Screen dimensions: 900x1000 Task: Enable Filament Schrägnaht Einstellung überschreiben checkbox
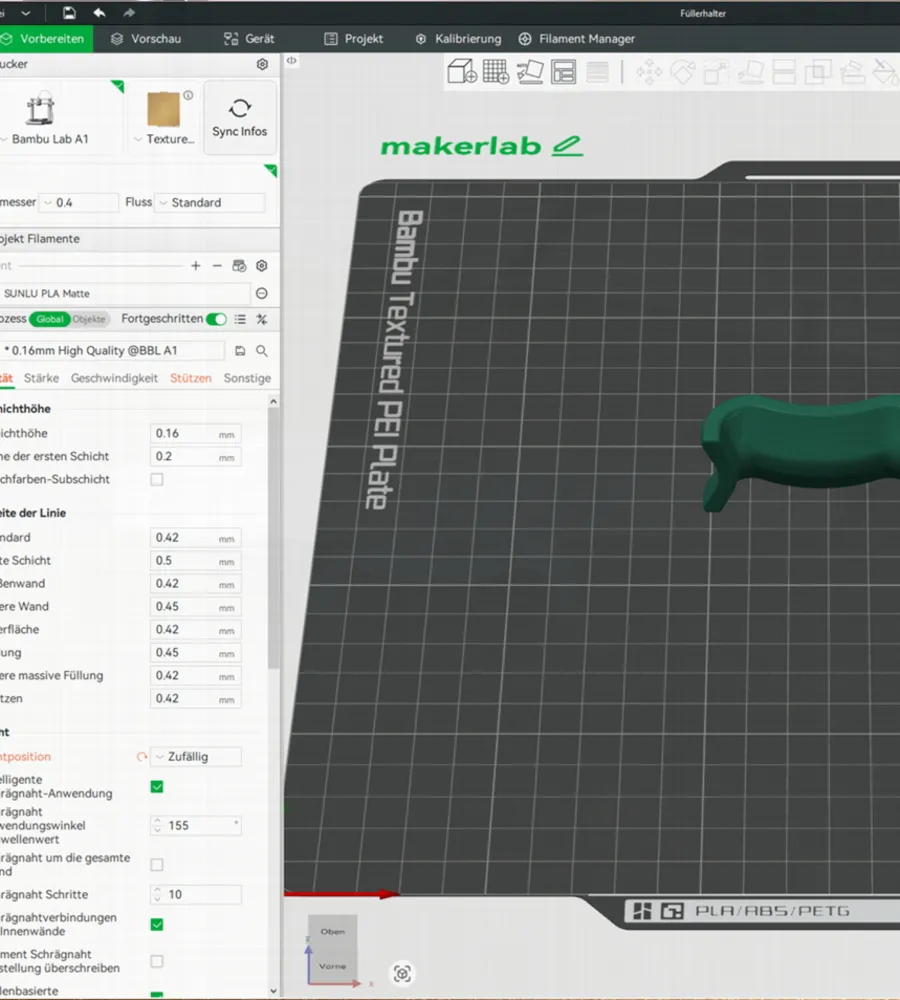pos(157,961)
